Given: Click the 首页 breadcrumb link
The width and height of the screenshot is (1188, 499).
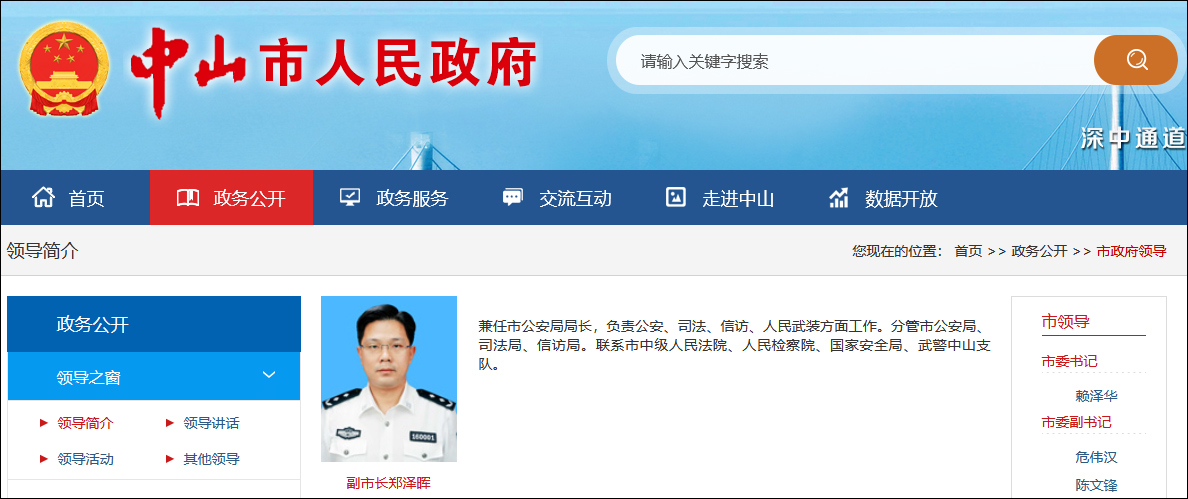Looking at the screenshot, I should point(968,251).
